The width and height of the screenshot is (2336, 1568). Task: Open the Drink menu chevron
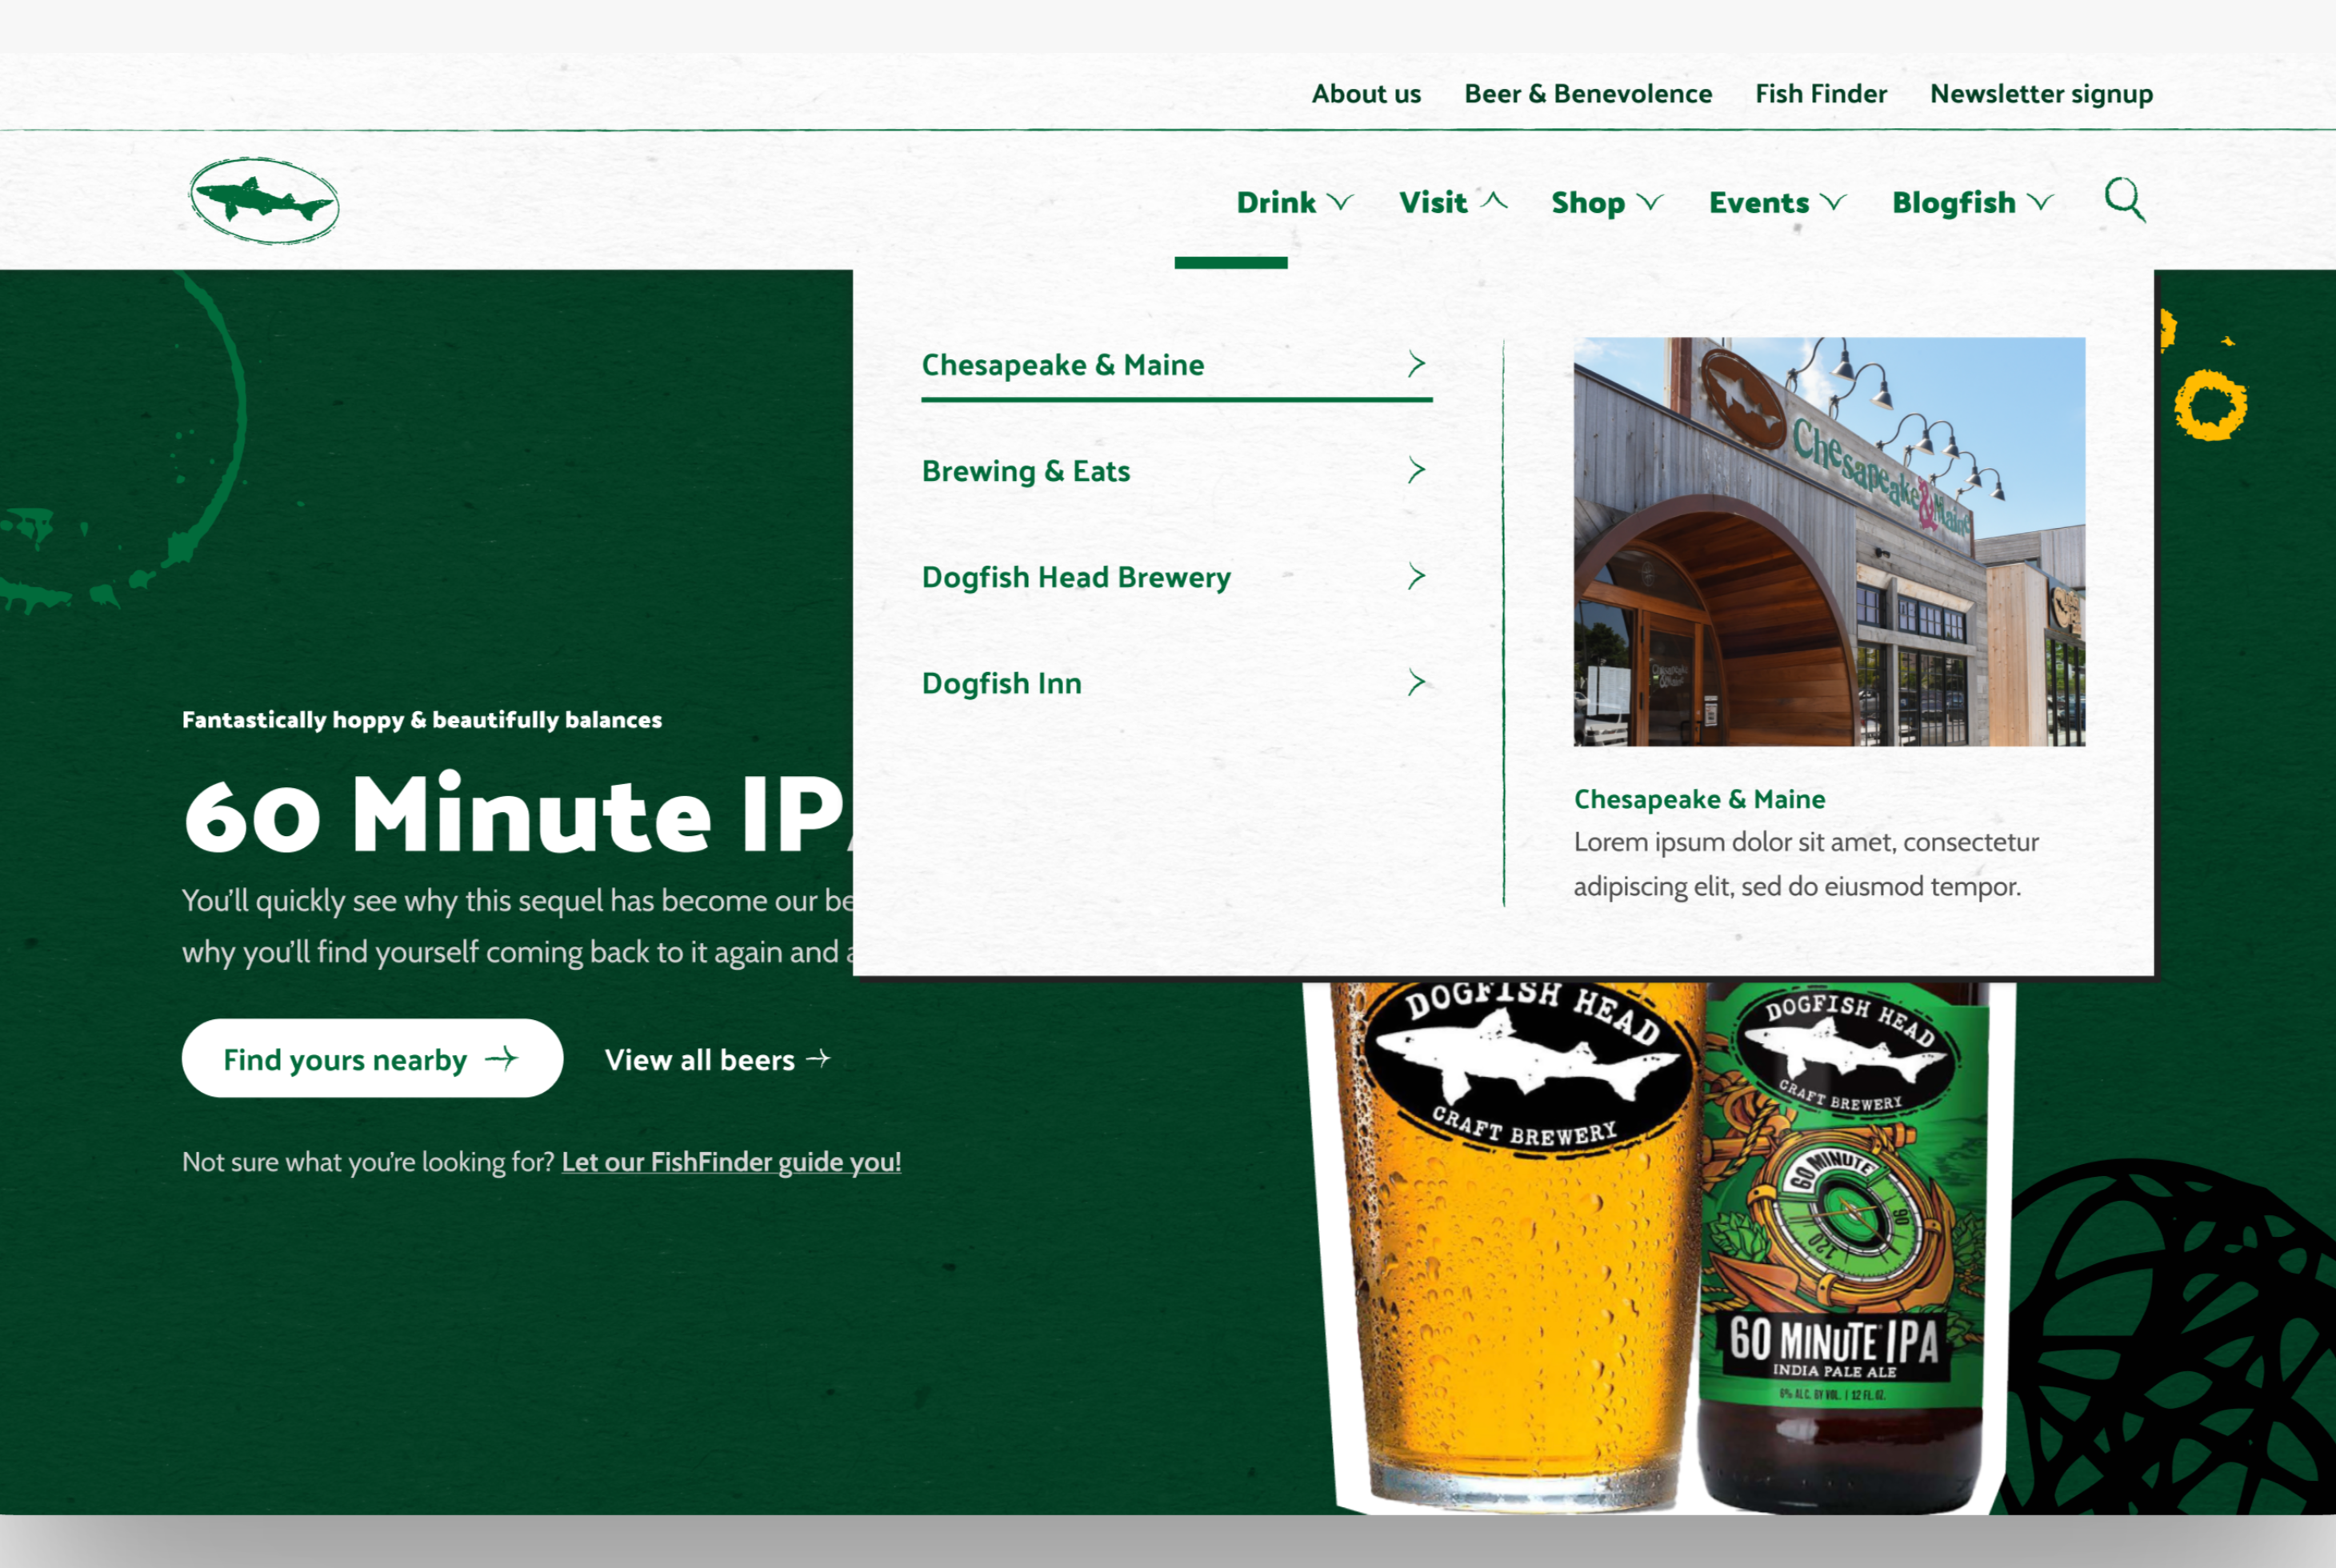point(1340,202)
